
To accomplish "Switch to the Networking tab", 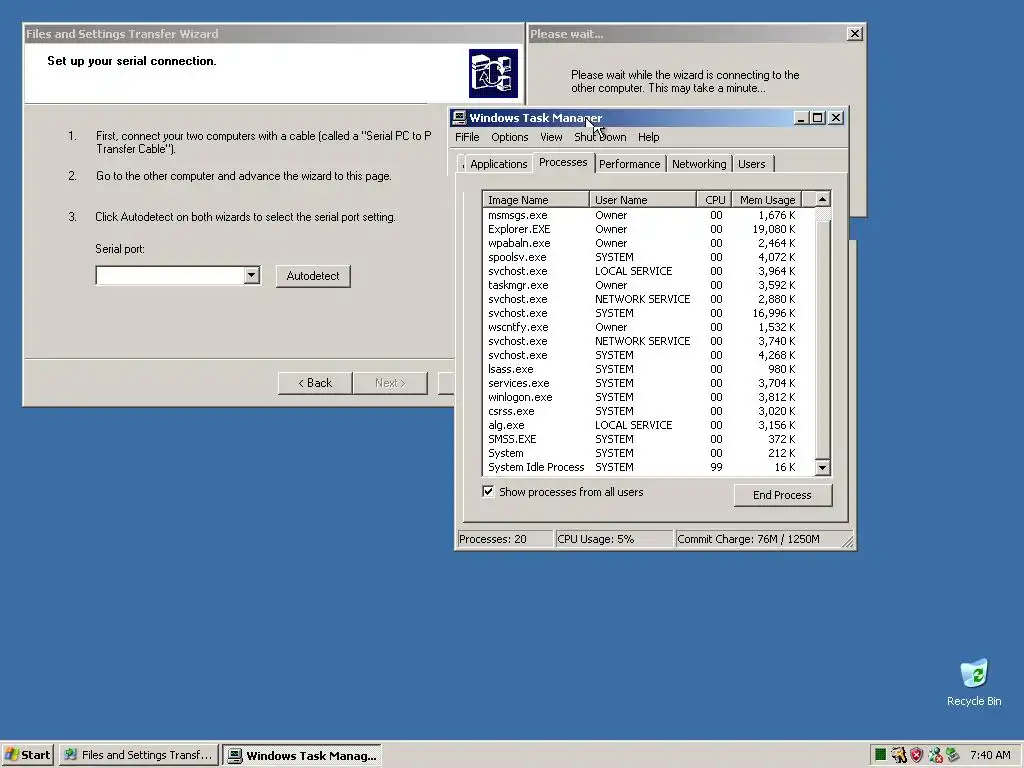I will pos(699,164).
